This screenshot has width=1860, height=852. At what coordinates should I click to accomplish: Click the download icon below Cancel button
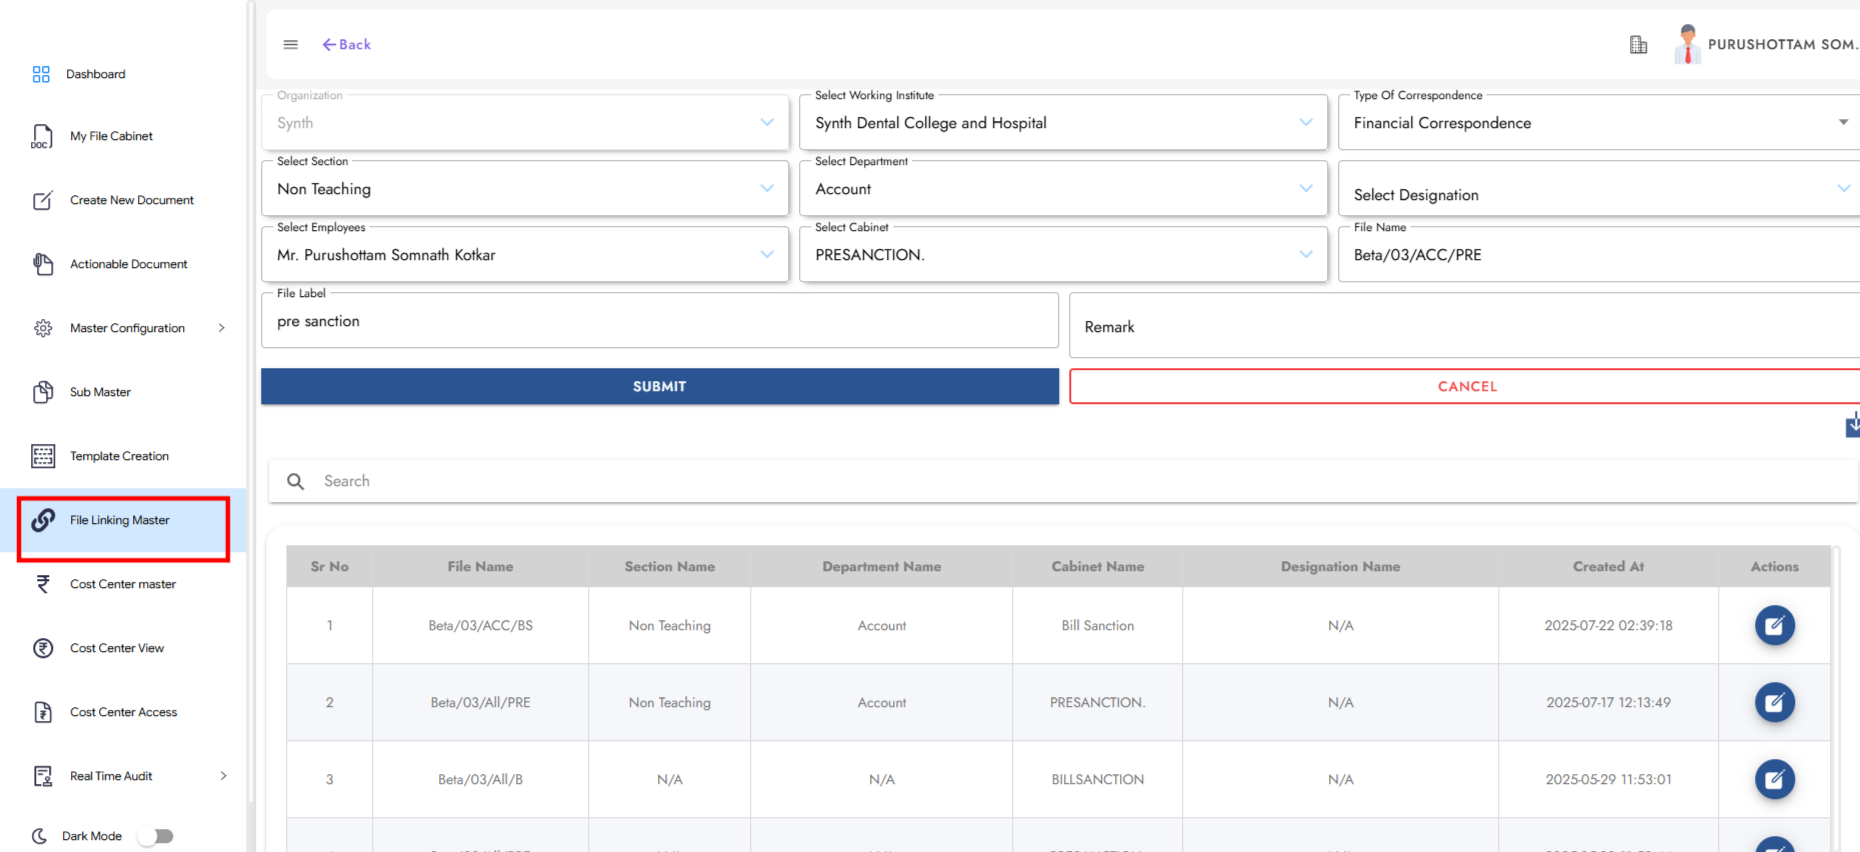point(1852,425)
